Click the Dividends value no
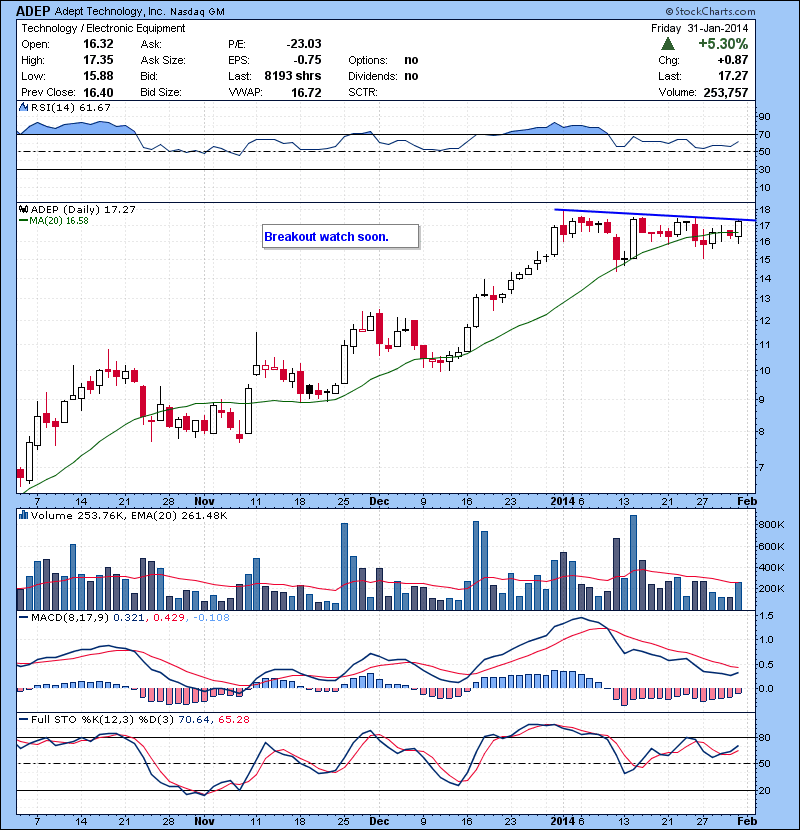This screenshot has width=800, height=830. pos(411,76)
